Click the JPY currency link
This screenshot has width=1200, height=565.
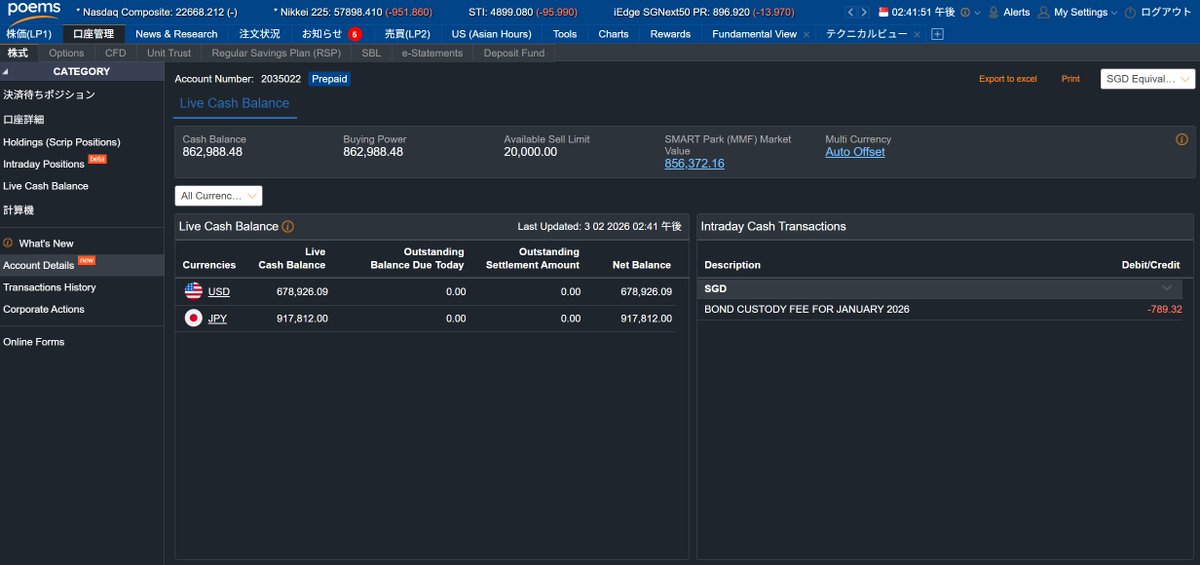click(x=217, y=319)
